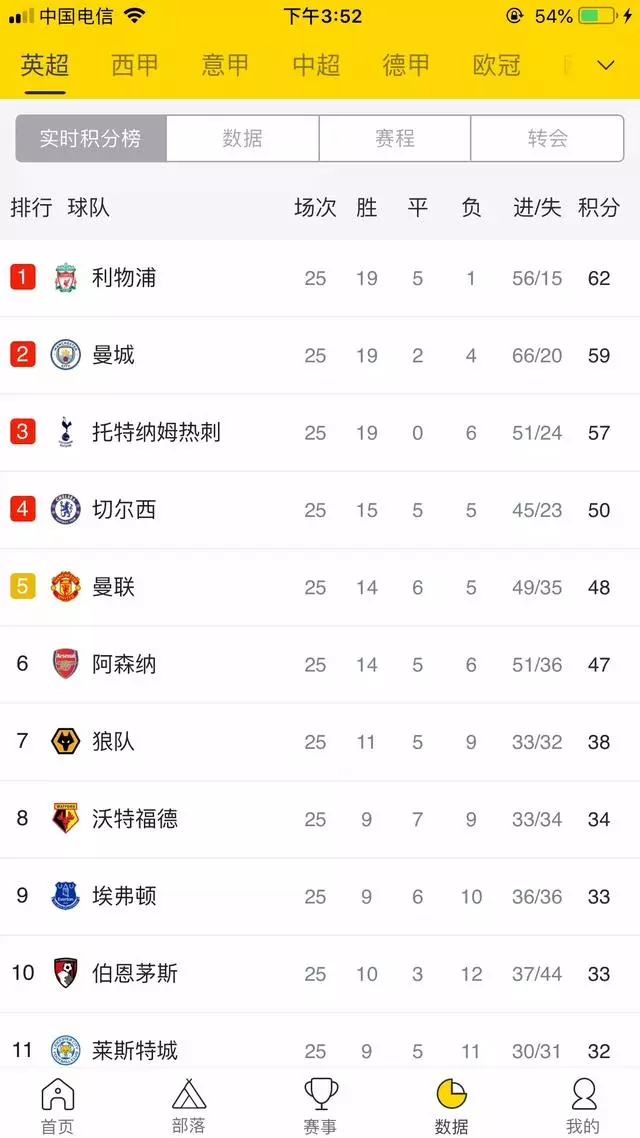The image size is (640, 1138).
Task: Select the 赛程 schedule segment
Action: [x=395, y=138]
